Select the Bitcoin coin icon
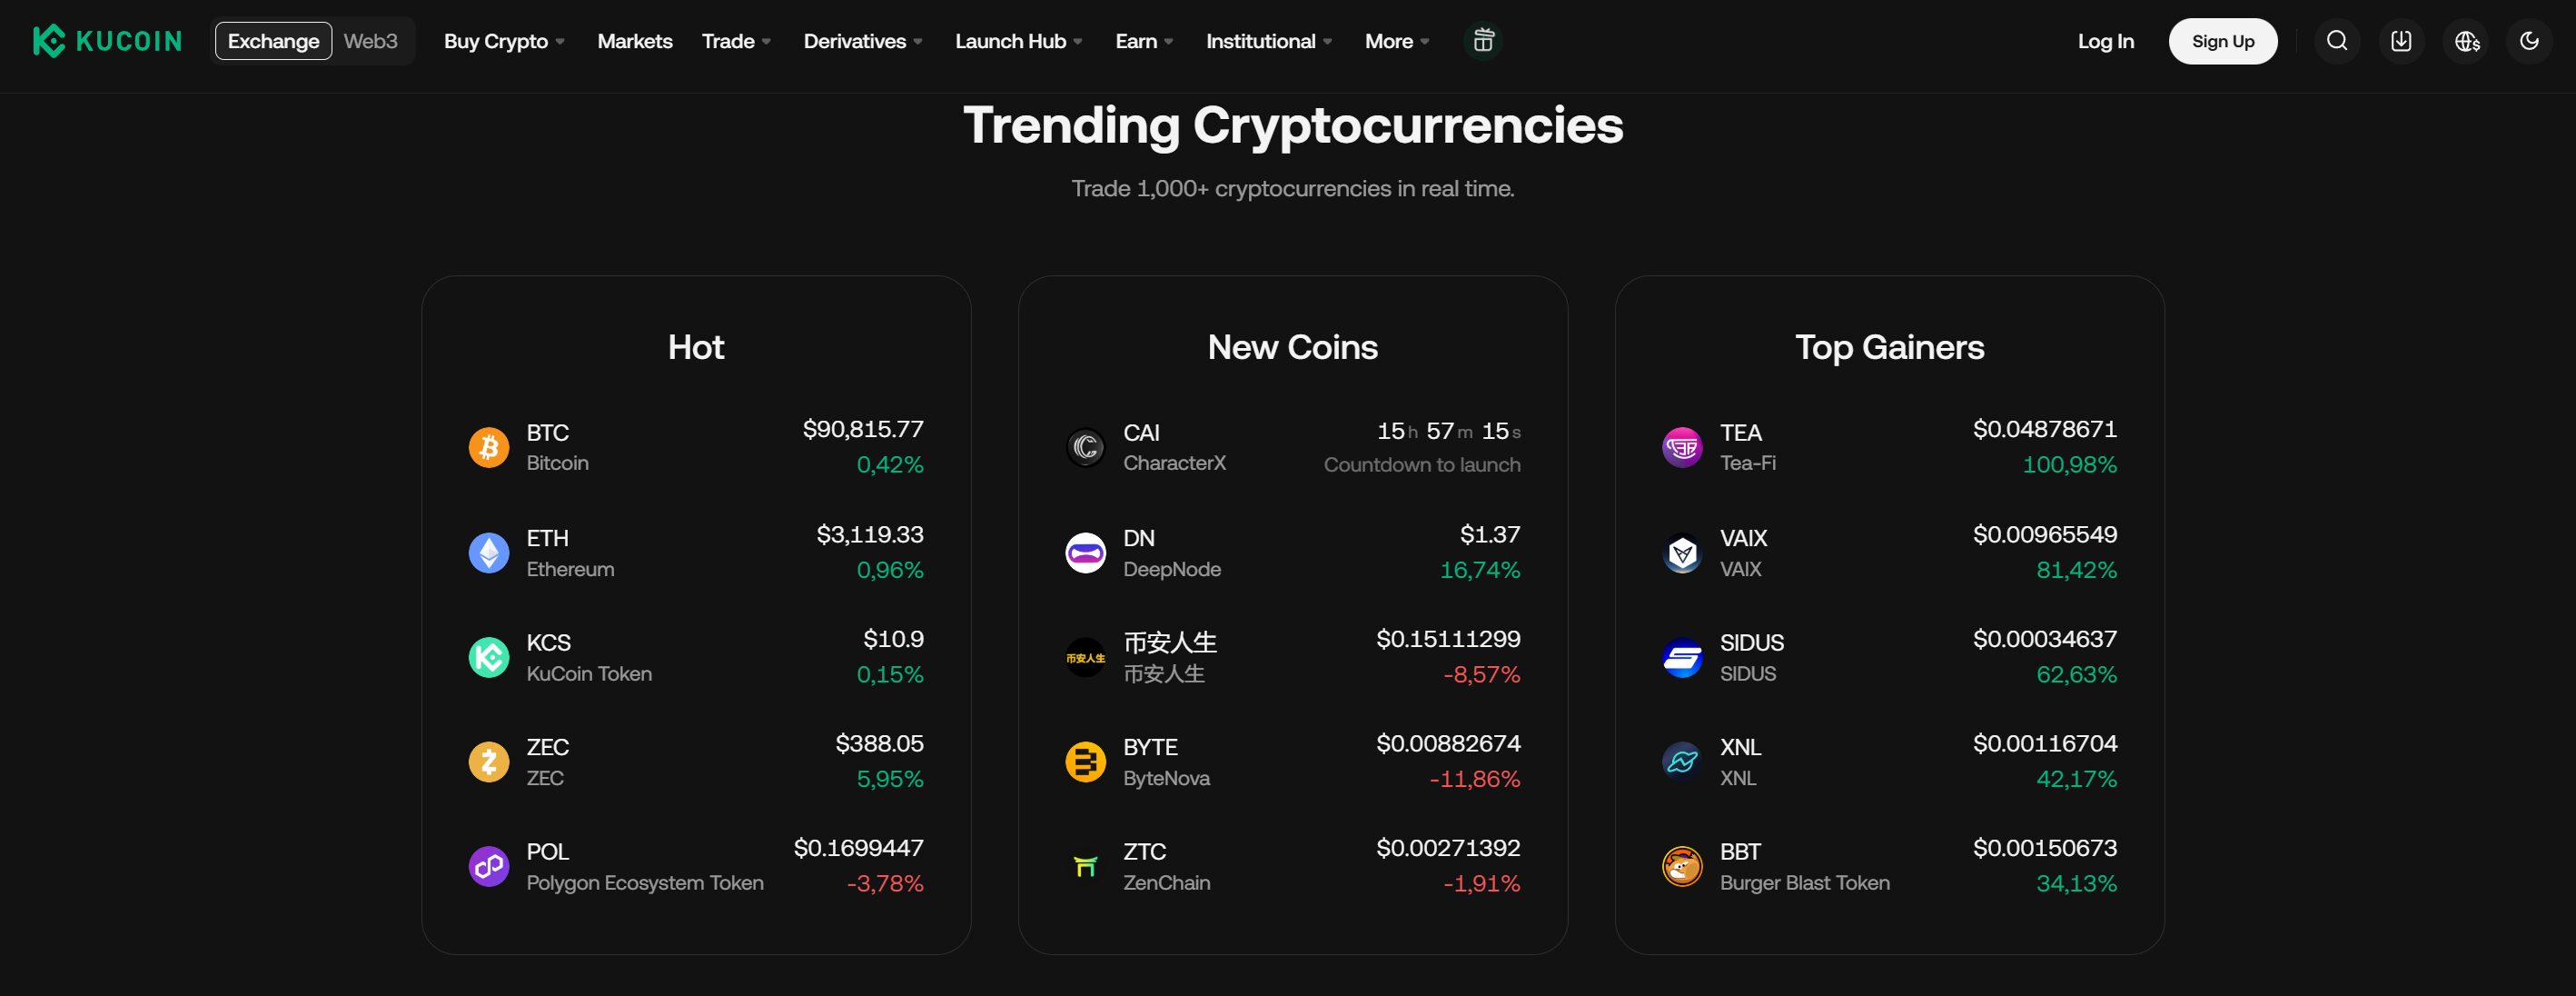Viewport: 2576px width, 996px height. (488, 447)
